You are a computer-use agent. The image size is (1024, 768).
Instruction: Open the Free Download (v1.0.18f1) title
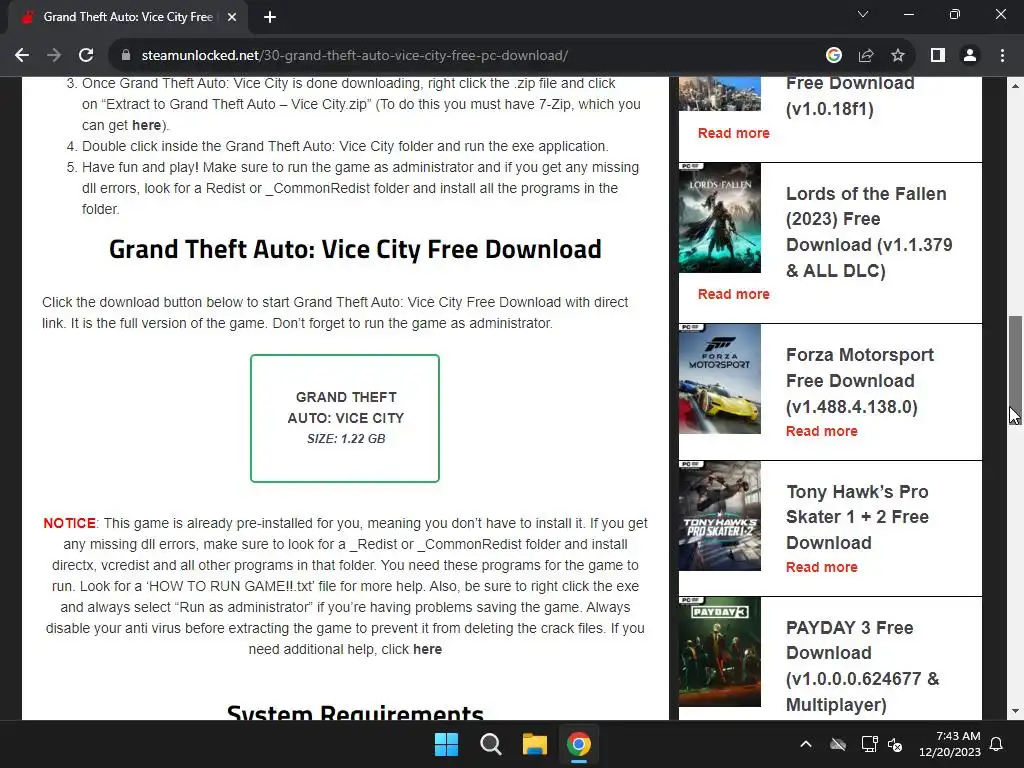pyautogui.click(x=850, y=96)
